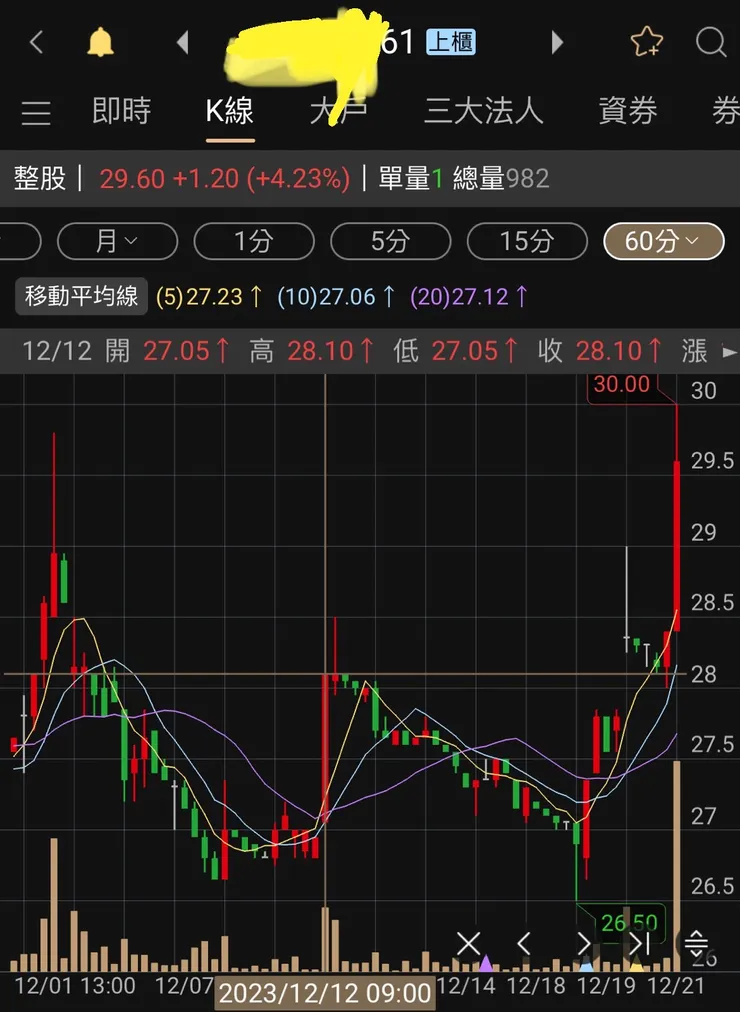This screenshot has height=1012, width=740.
Task: Select the 1分 interval button
Action: tap(254, 241)
